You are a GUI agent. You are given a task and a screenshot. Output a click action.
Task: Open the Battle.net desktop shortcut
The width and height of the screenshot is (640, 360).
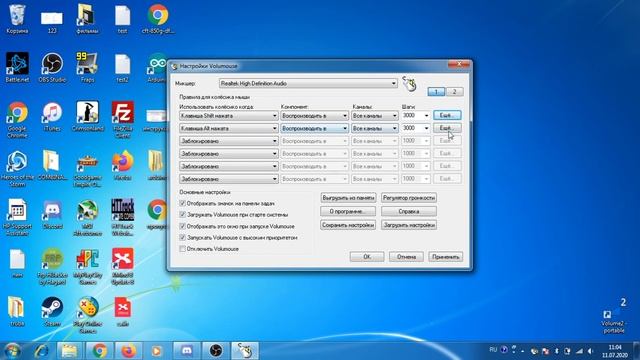(17, 67)
